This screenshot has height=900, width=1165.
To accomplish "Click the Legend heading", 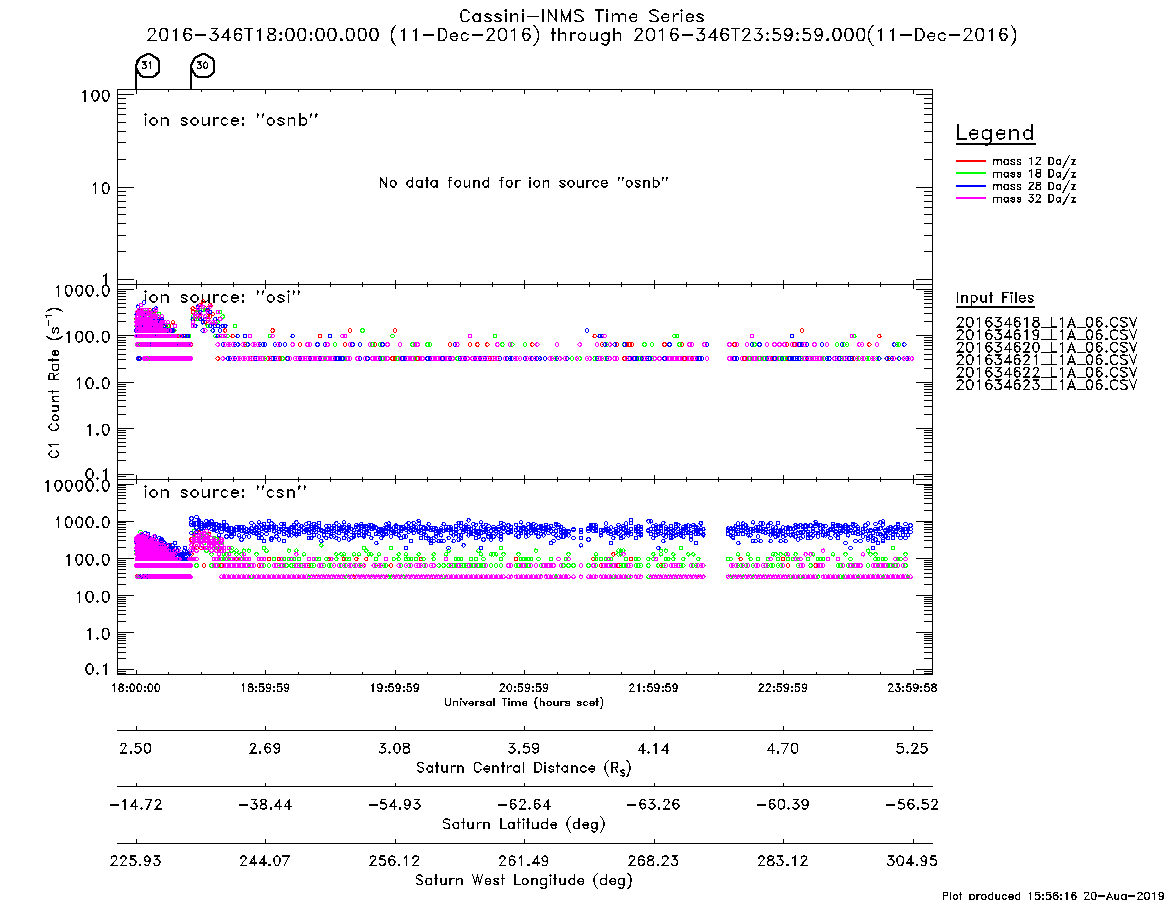I will click(x=995, y=133).
